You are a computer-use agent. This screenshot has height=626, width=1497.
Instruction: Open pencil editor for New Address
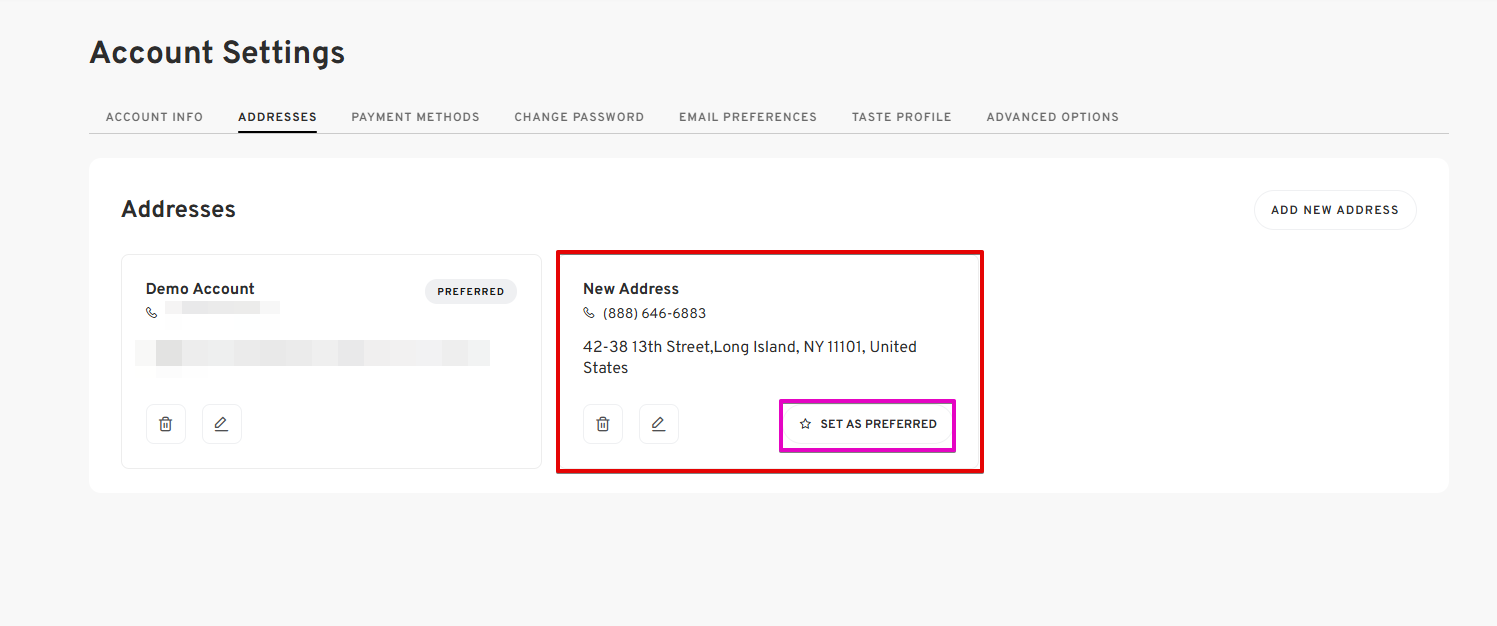[659, 424]
